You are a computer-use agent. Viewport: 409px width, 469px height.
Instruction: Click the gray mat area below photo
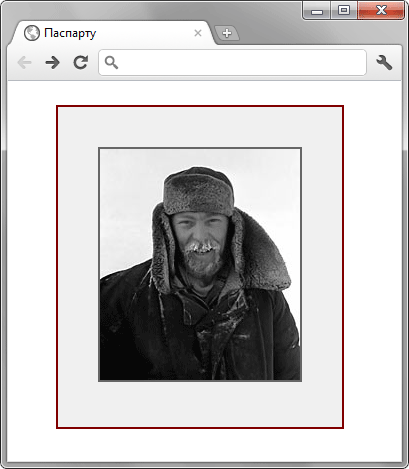point(200,404)
